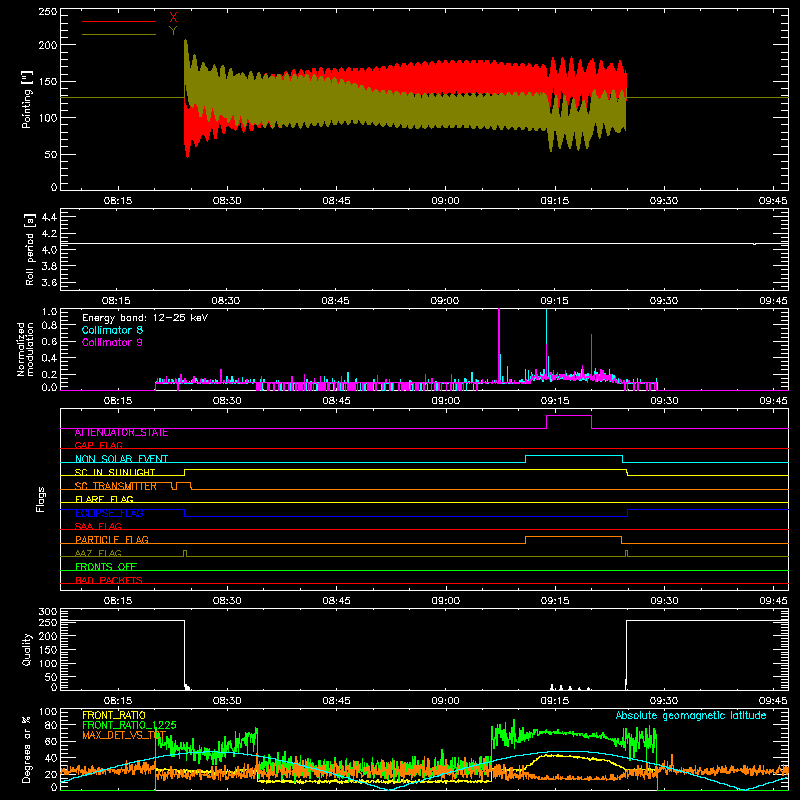Select the Quality axis title
Image resolution: width=800 pixels, height=800 pixels.
coord(27,649)
